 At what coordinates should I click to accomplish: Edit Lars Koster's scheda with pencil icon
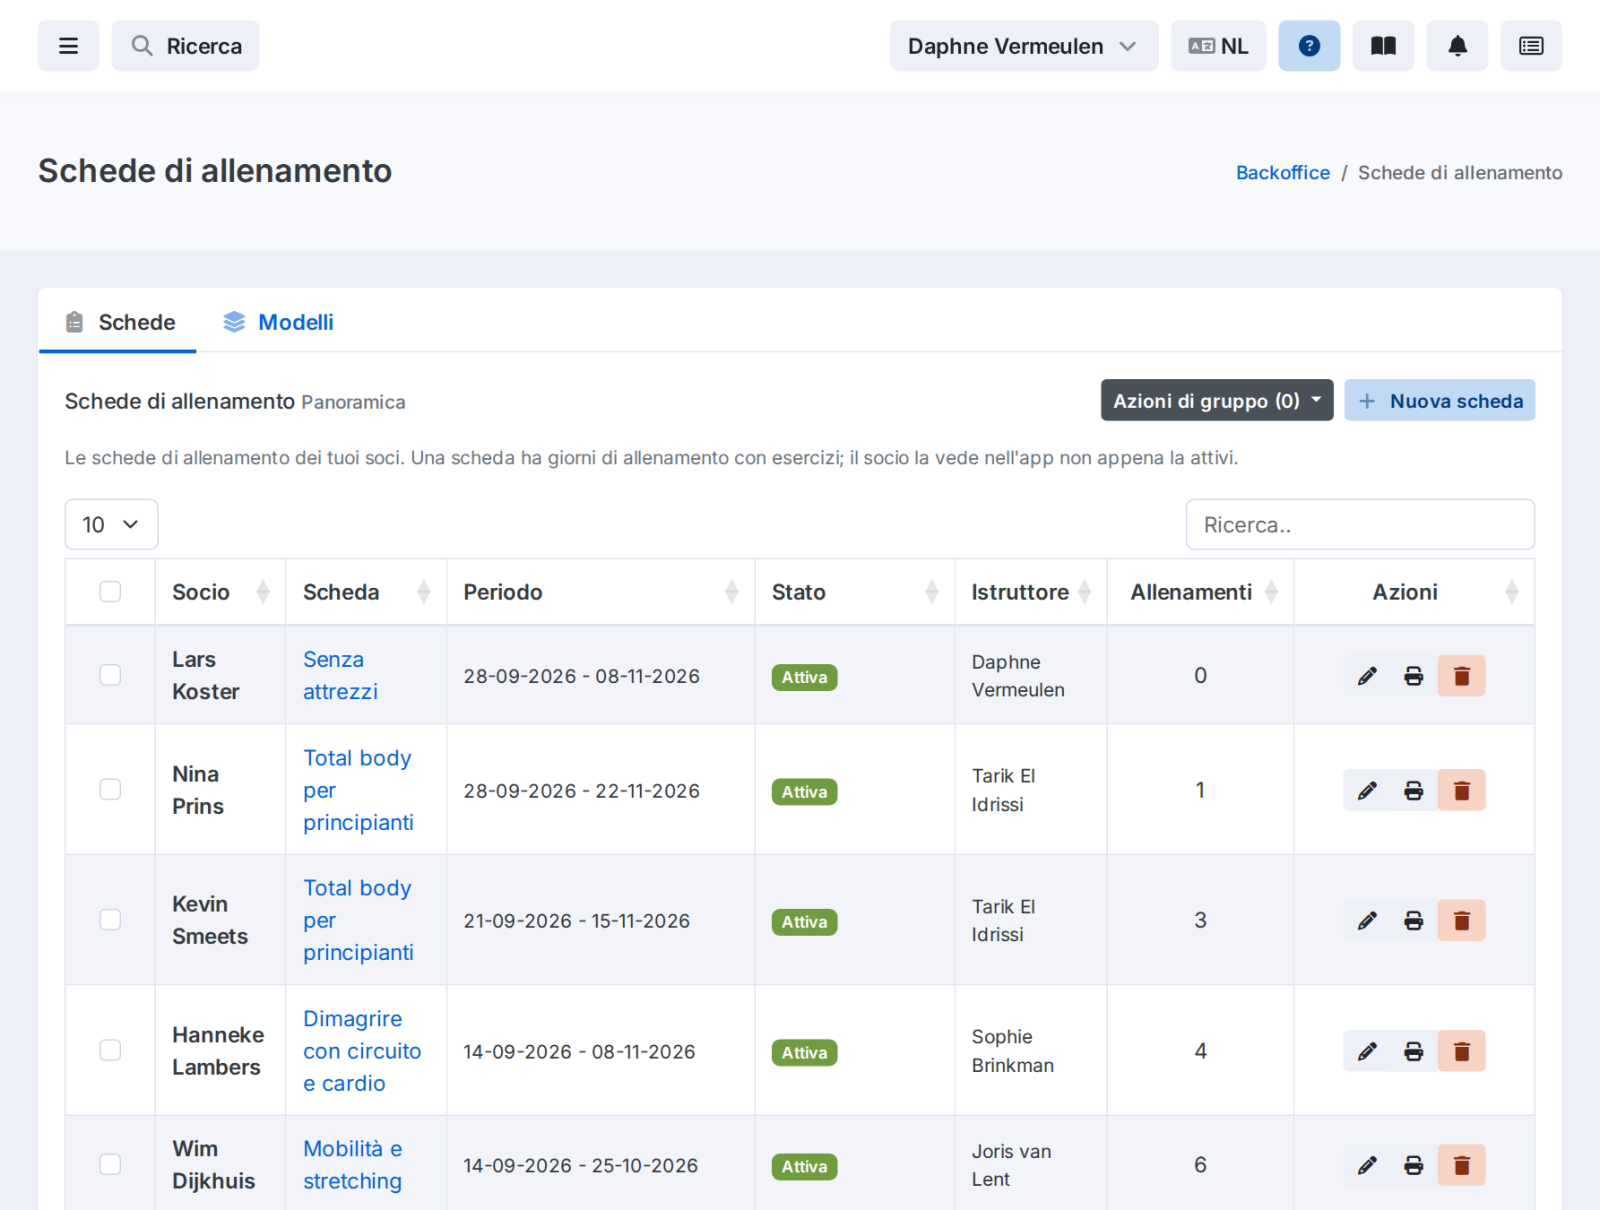point(1367,676)
